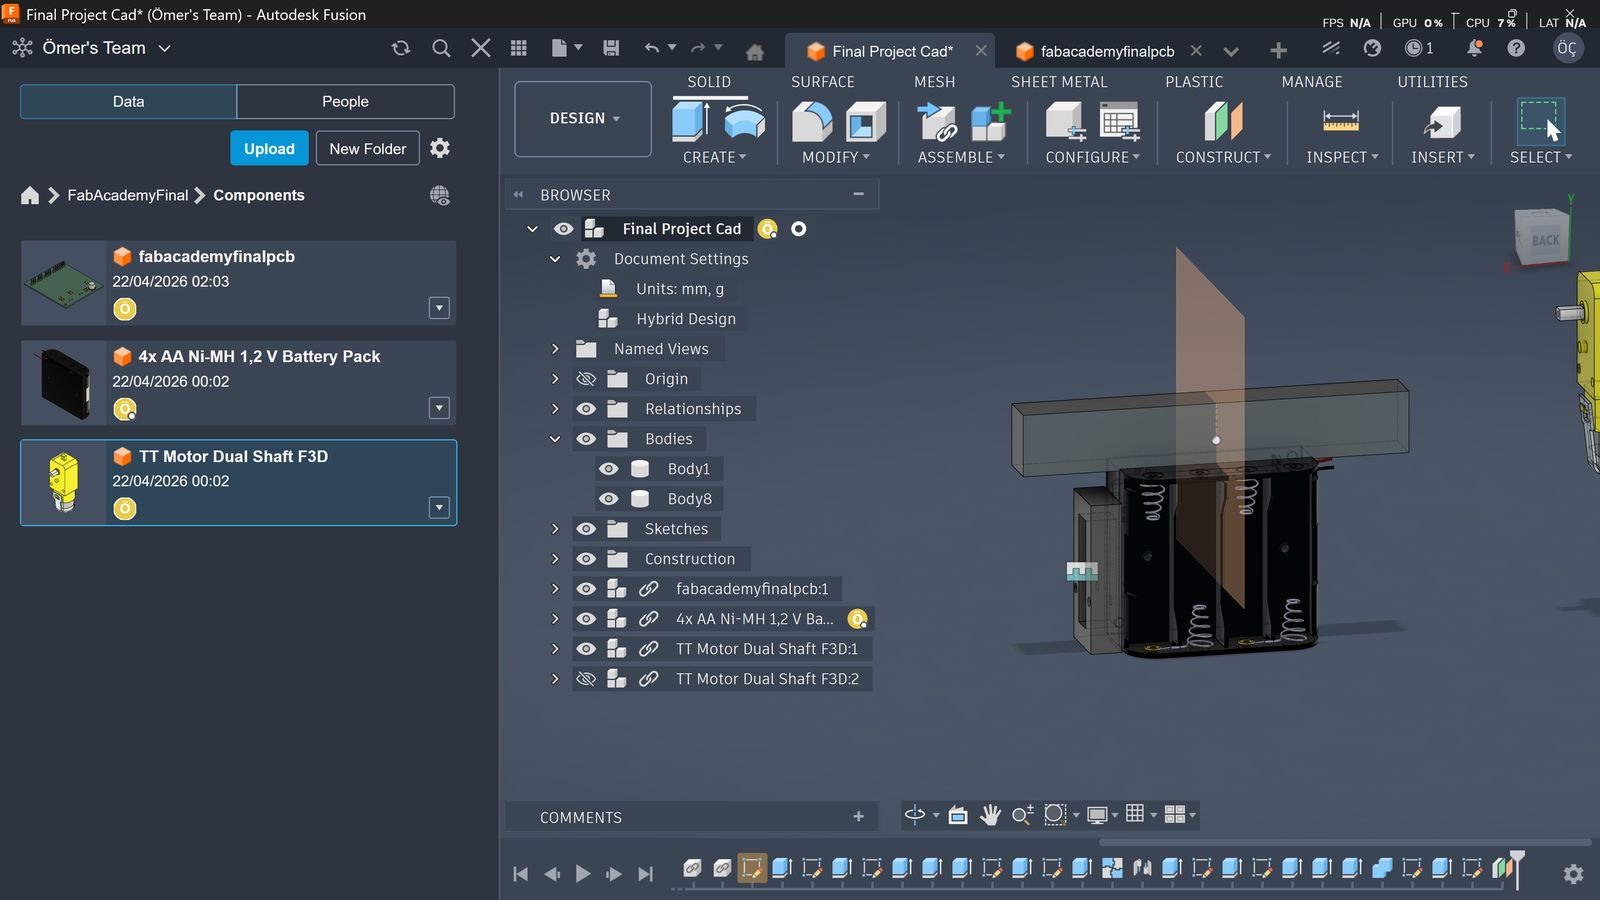The height and width of the screenshot is (900, 1600).
Task: Go to FabAcademyFinal breadcrumb
Action: pyautogui.click(x=127, y=196)
